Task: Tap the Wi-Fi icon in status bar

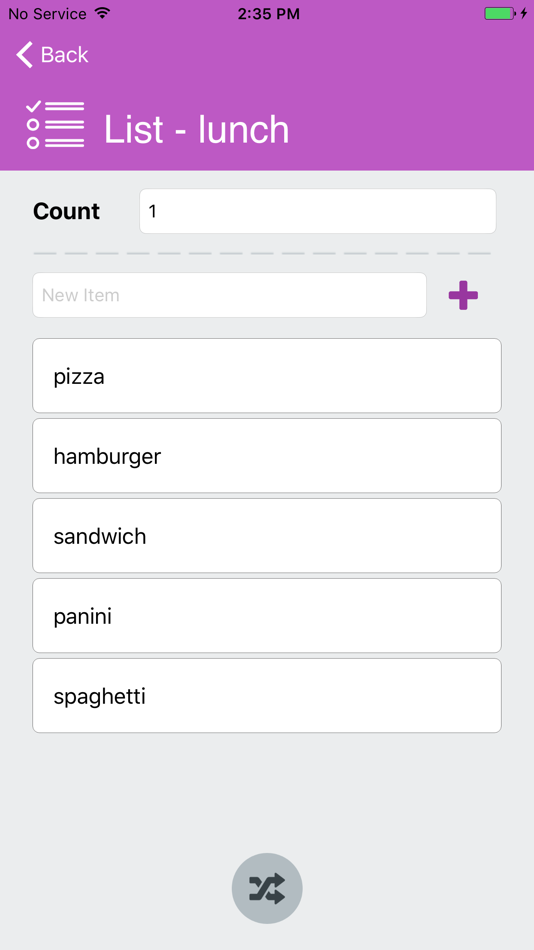Action: point(103,13)
